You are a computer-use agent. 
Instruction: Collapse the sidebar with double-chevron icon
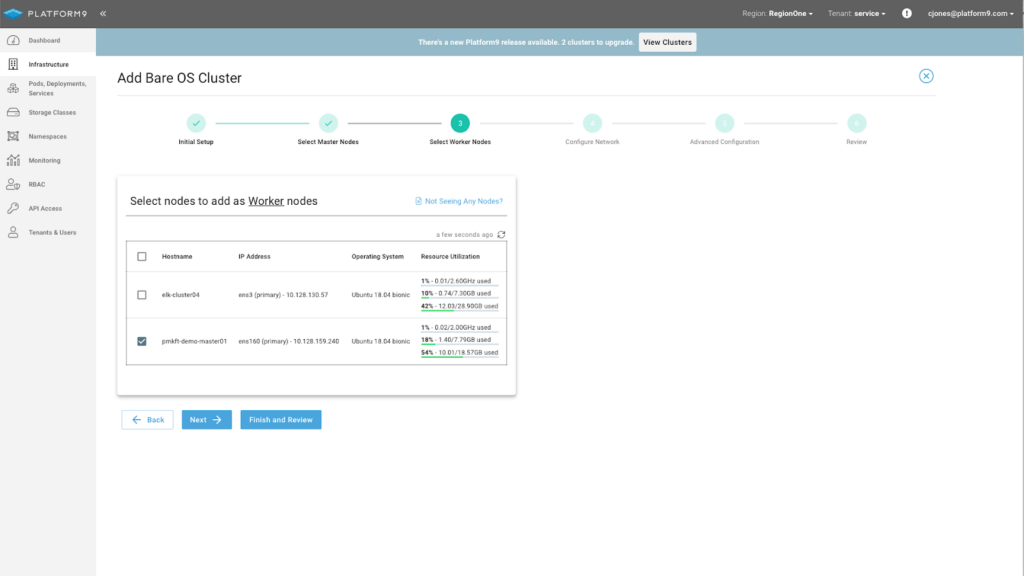click(103, 14)
